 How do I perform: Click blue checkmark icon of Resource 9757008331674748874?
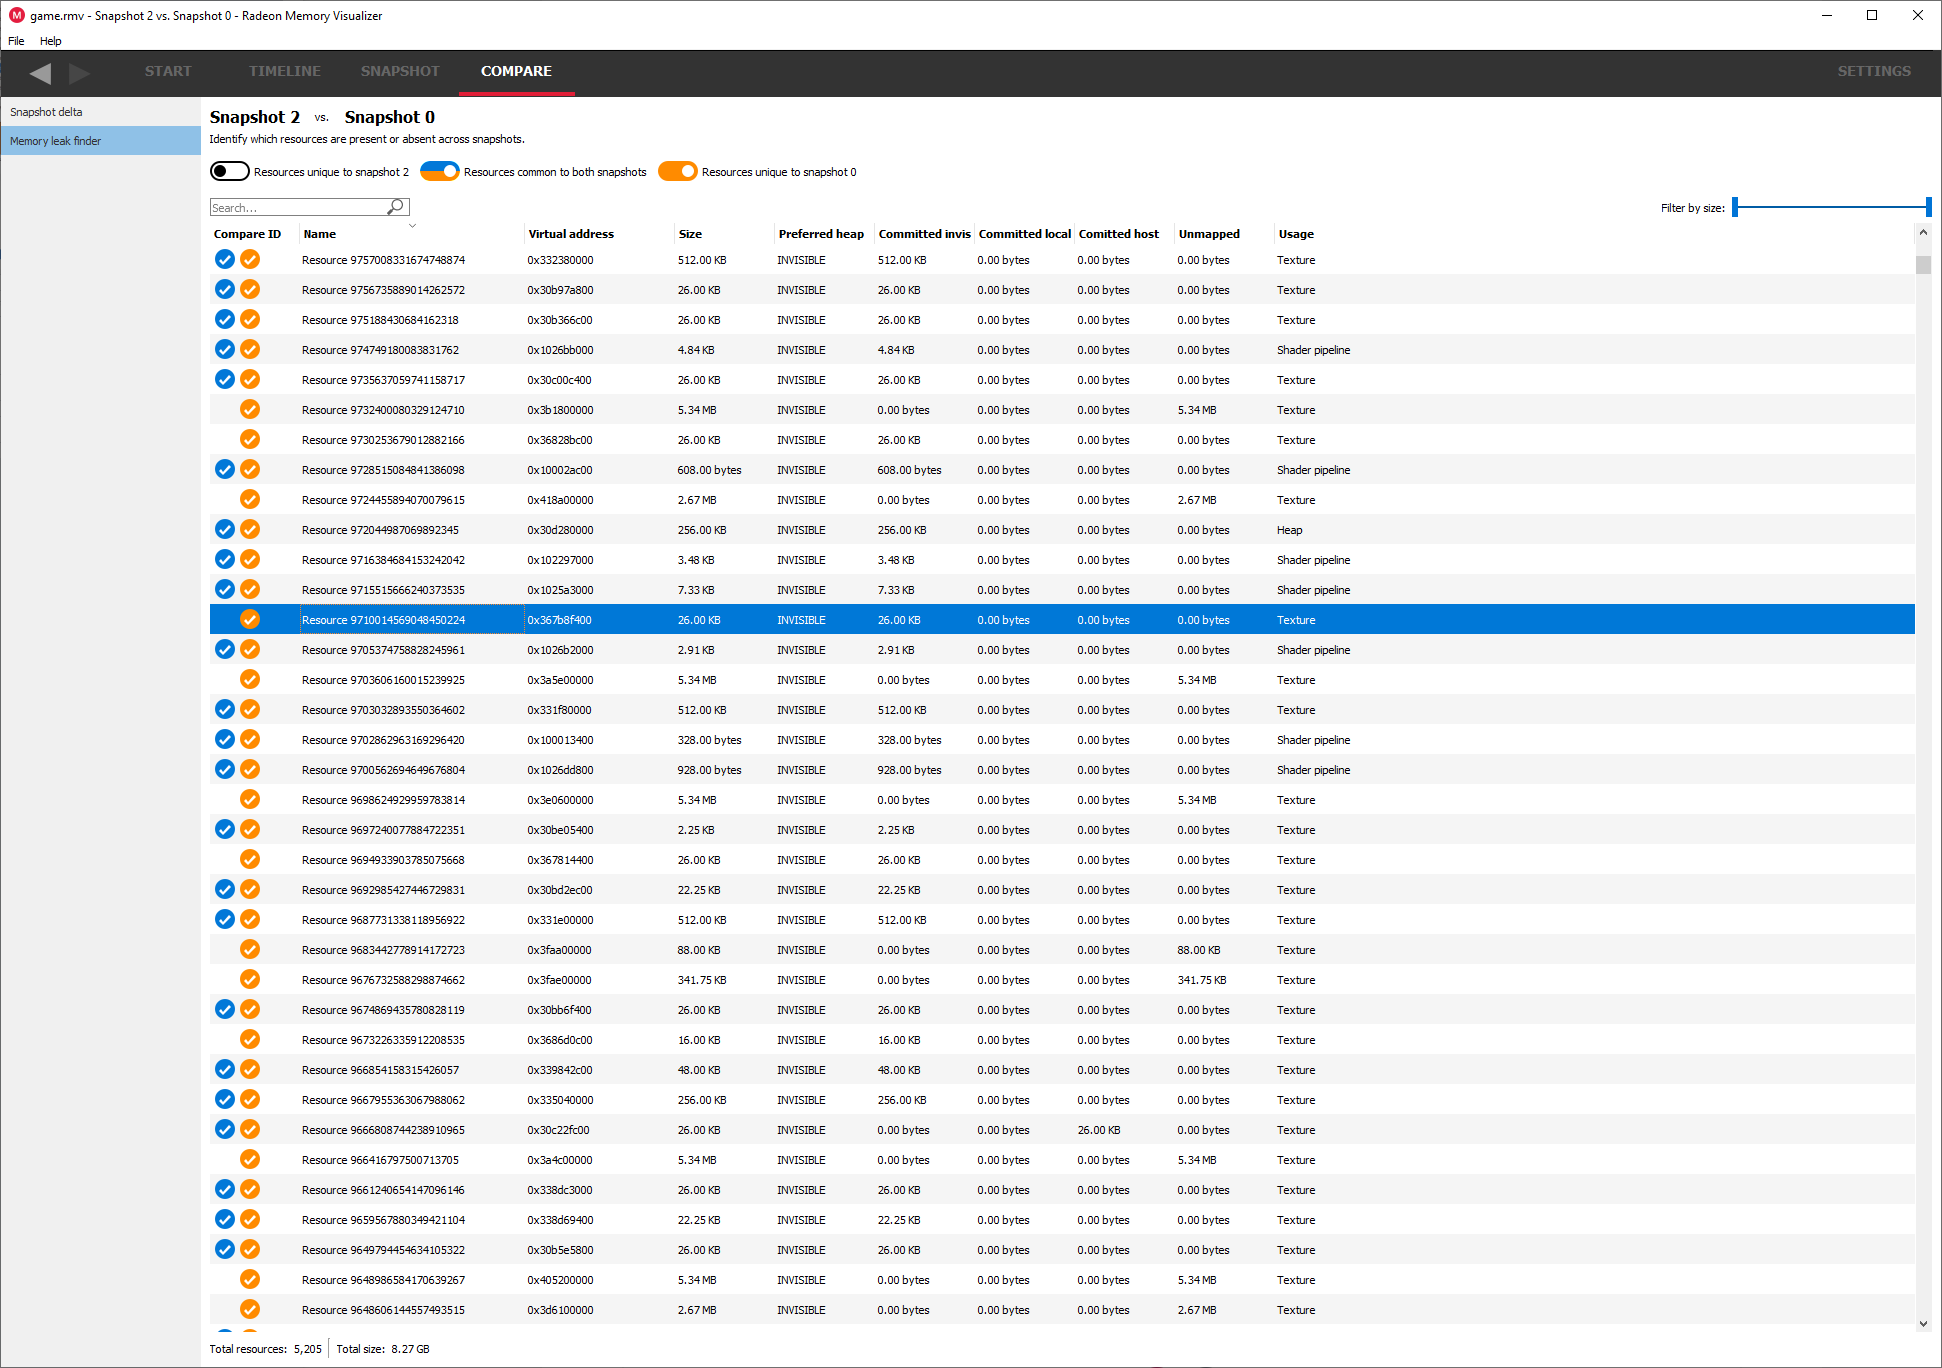click(x=225, y=260)
